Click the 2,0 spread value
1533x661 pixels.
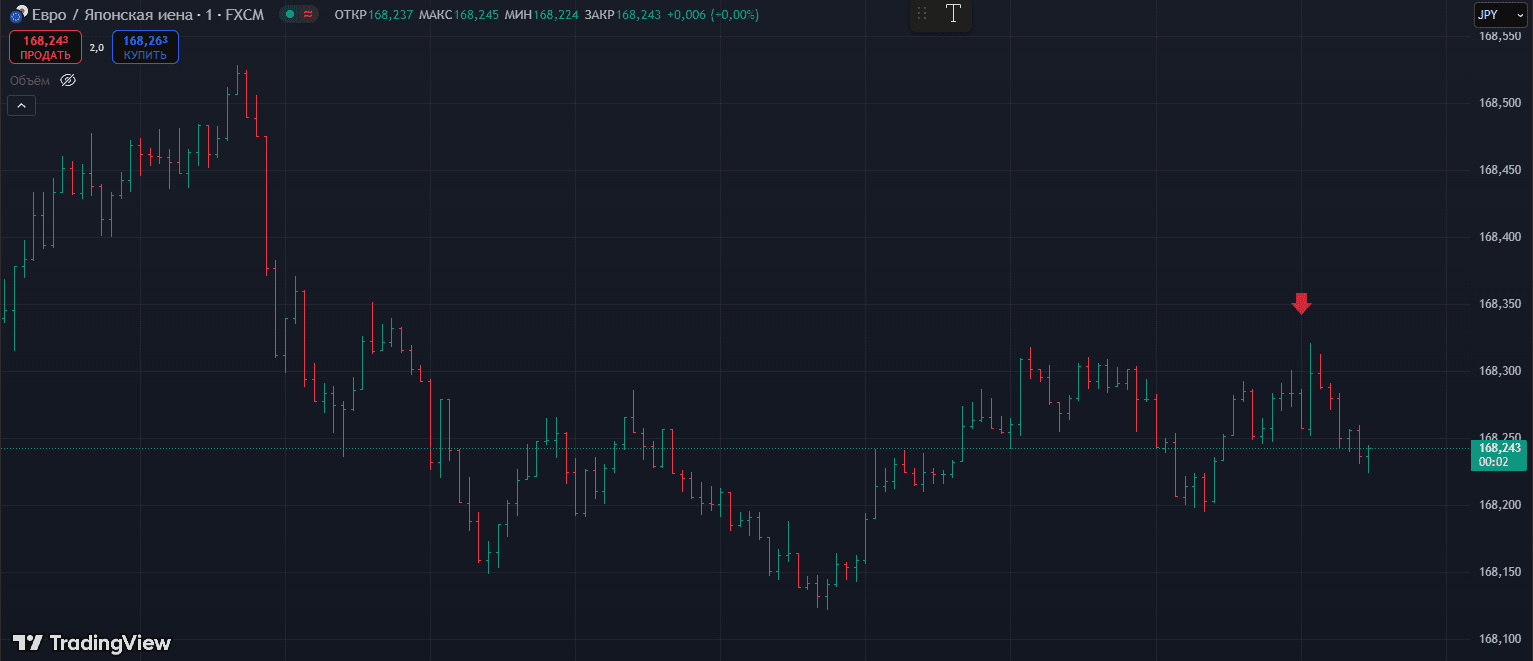pyautogui.click(x=97, y=47)
